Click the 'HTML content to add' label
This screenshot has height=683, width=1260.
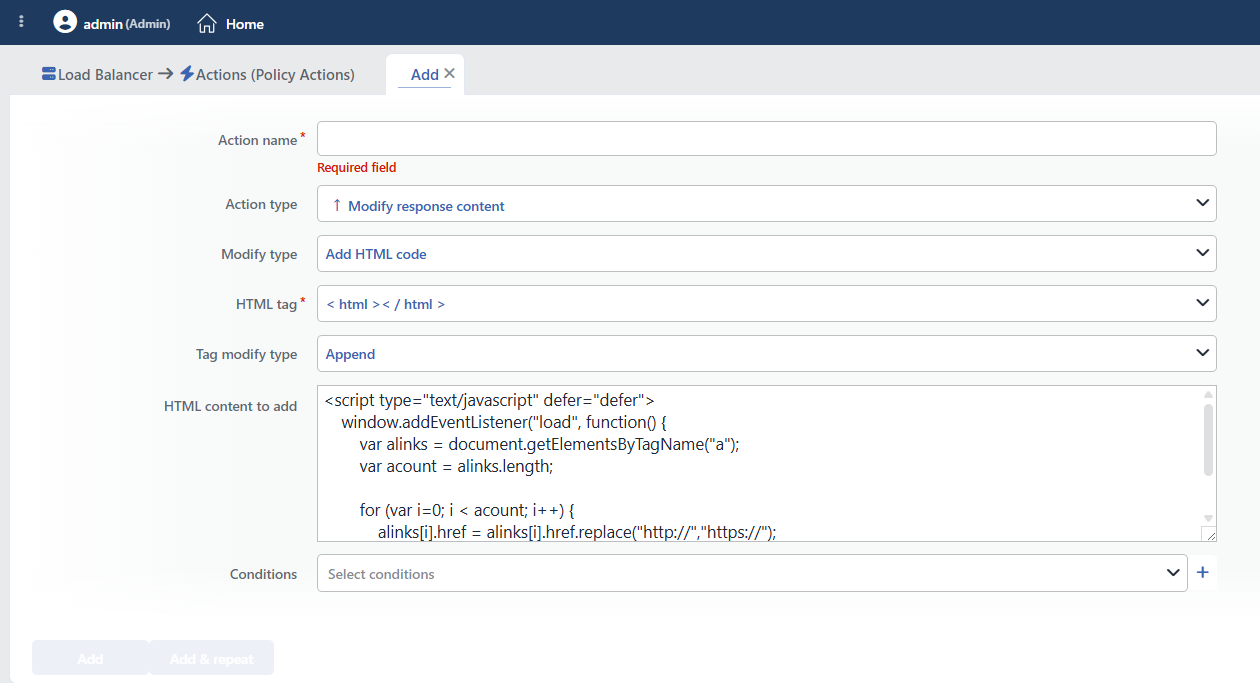point(230,406)
